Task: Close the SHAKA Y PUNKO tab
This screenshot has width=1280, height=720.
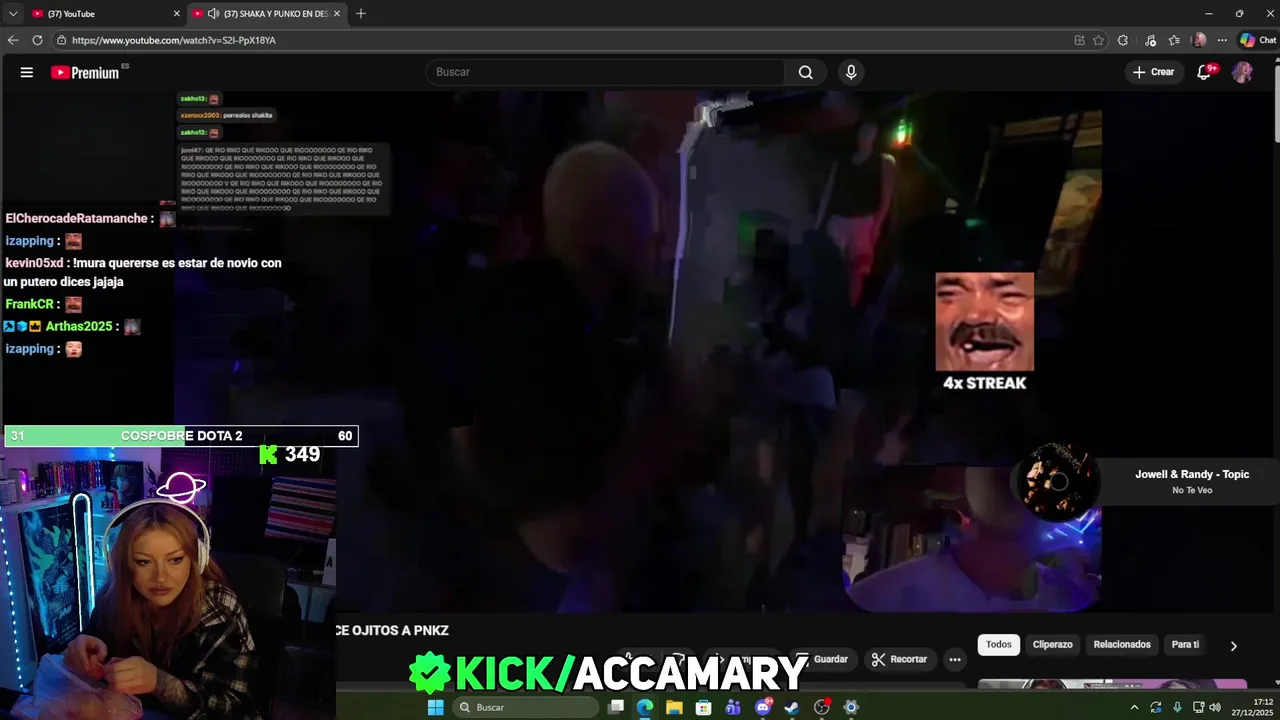Action: pyautogui.click(x=337, y=13)
